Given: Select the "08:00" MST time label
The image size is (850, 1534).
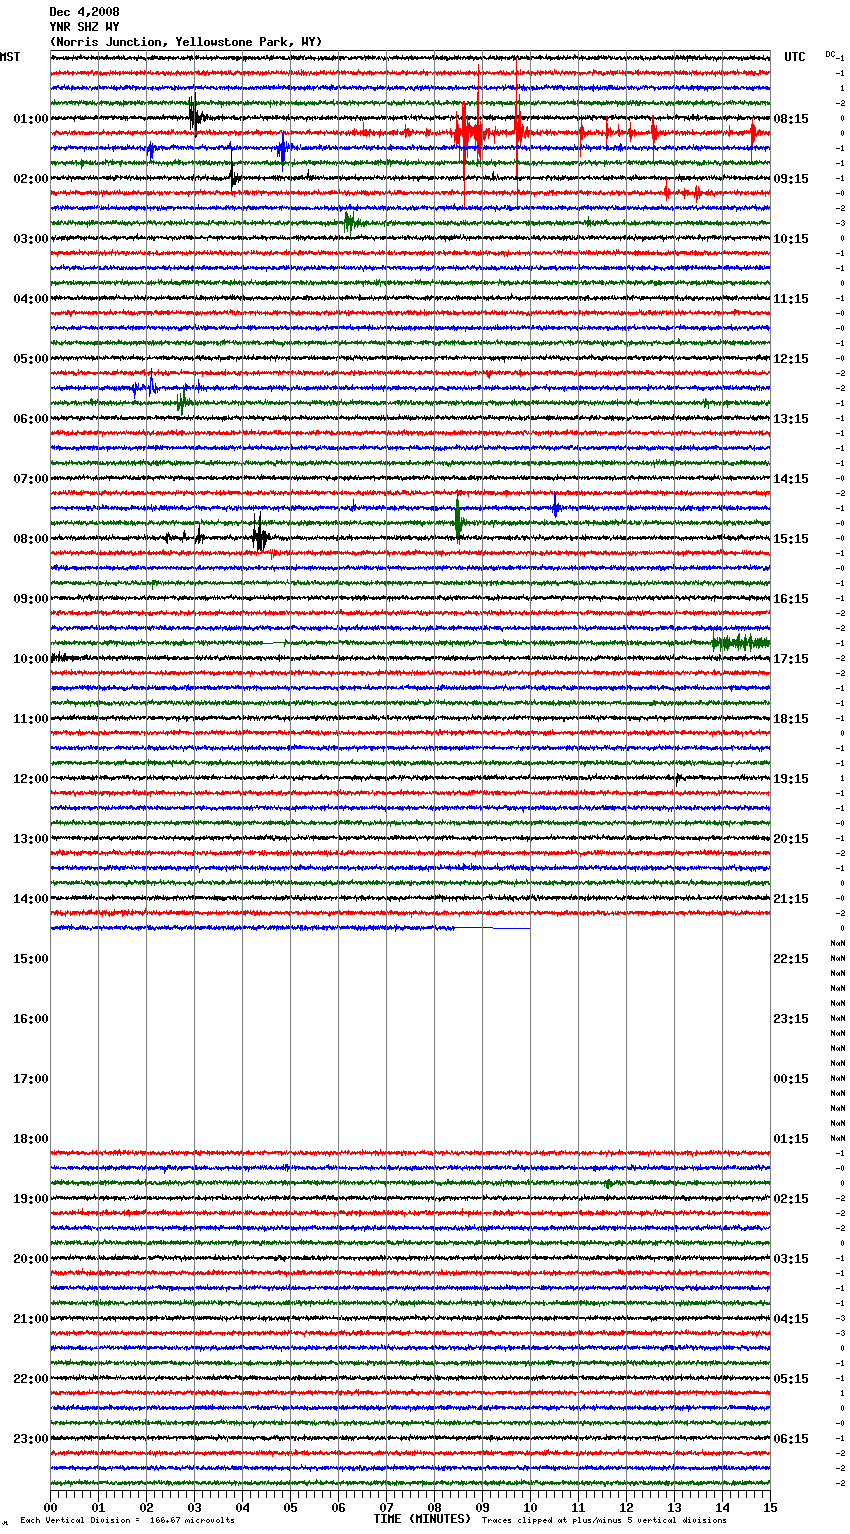Looking at the screenshot, I should pyautogui.click(x=31, y=539).
